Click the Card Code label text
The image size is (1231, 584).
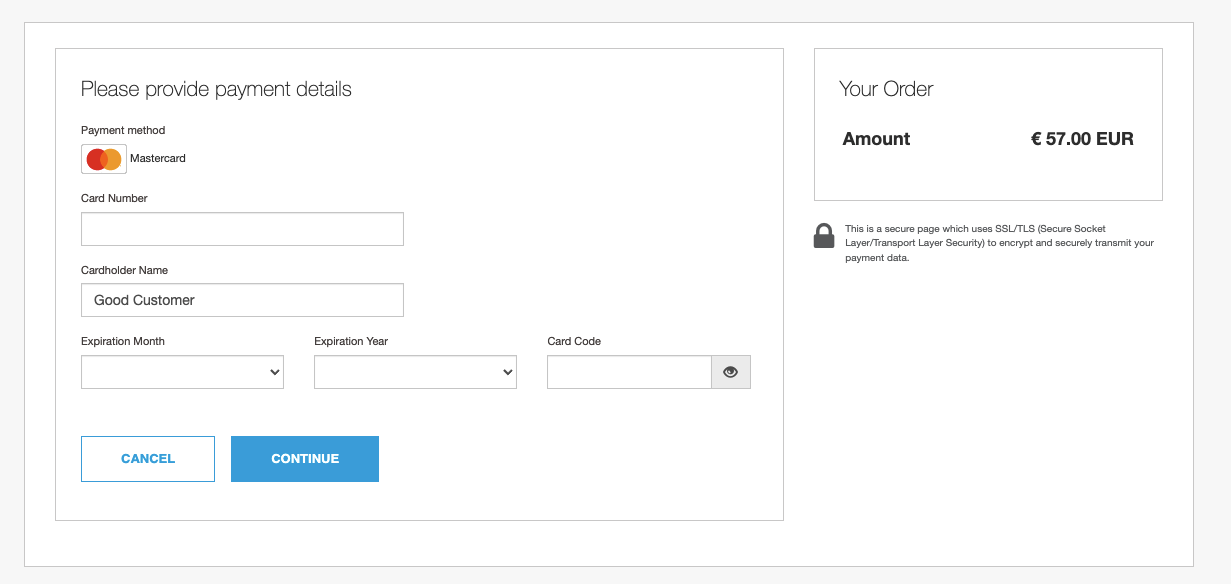(574, 341)
